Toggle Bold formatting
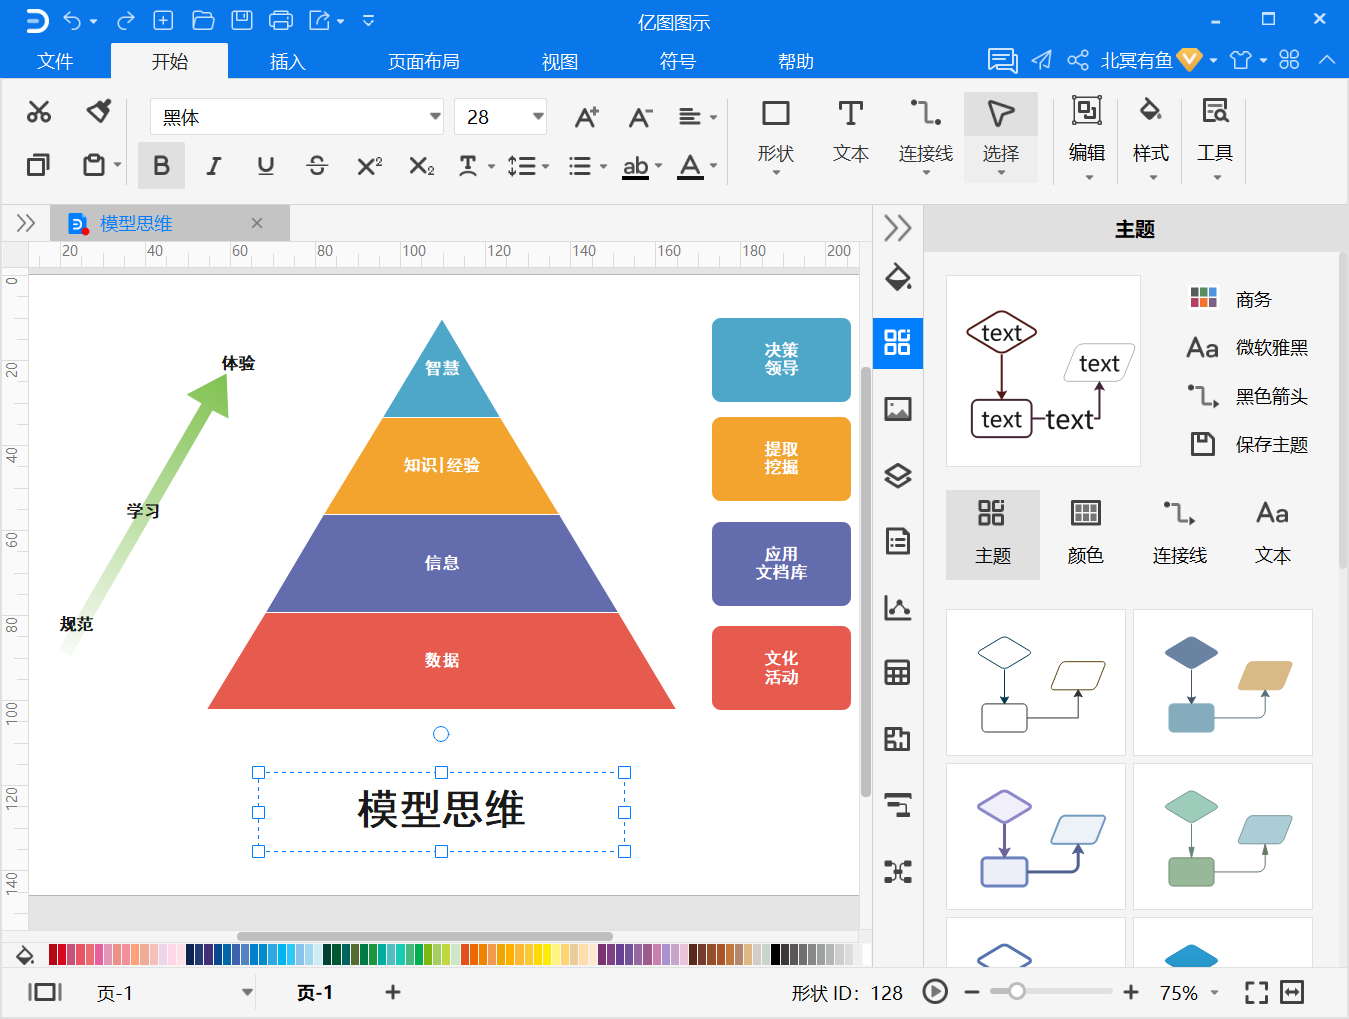 point(161,166)
